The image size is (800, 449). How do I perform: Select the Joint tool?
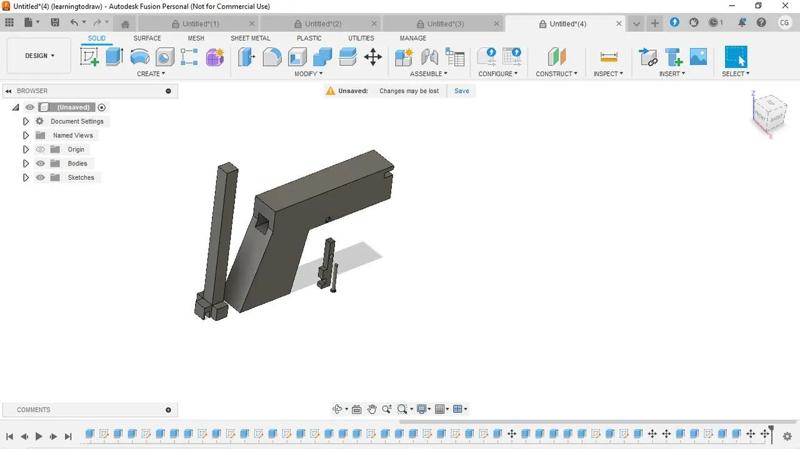[430, 57]
